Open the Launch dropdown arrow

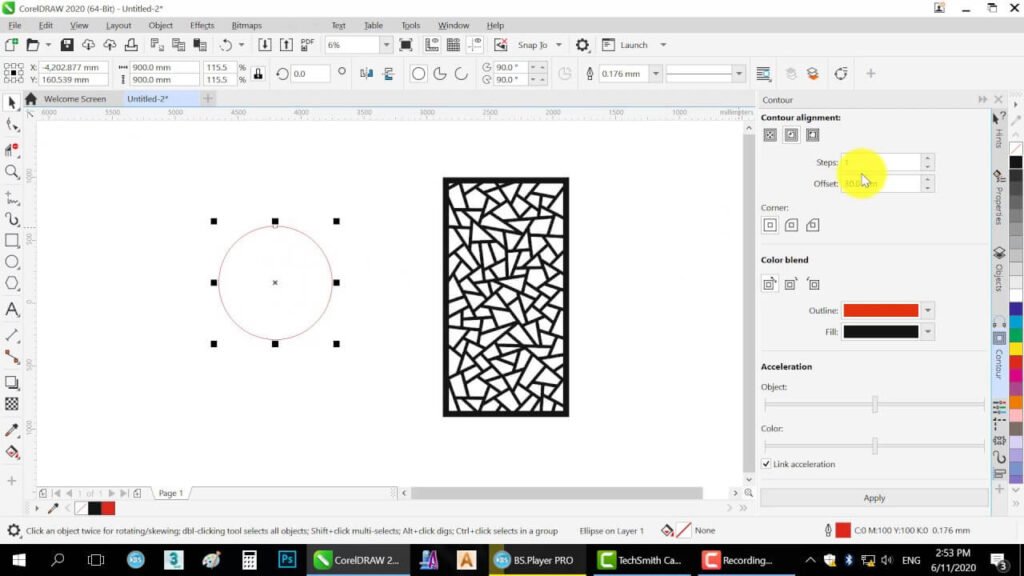[663, 45]
